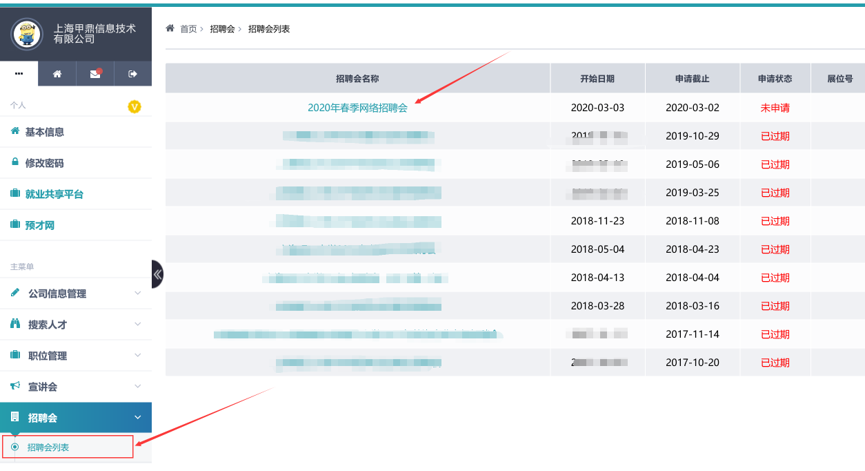Open the three-dots more menu tab
The image size is (865, 471).
pos(19,74)
